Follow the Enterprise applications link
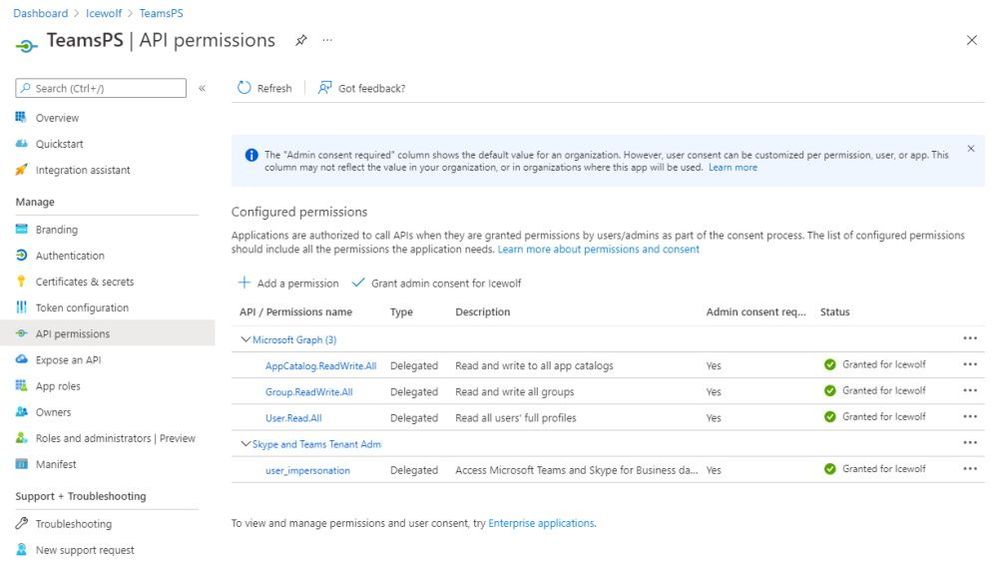Viewport: 998px width, 575px height. point(542,523)
